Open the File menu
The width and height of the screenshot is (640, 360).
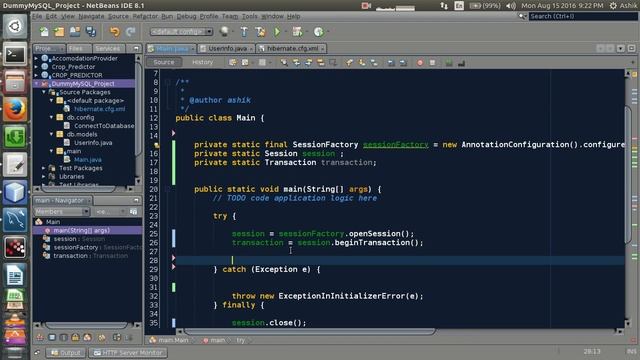click(37, 16)
